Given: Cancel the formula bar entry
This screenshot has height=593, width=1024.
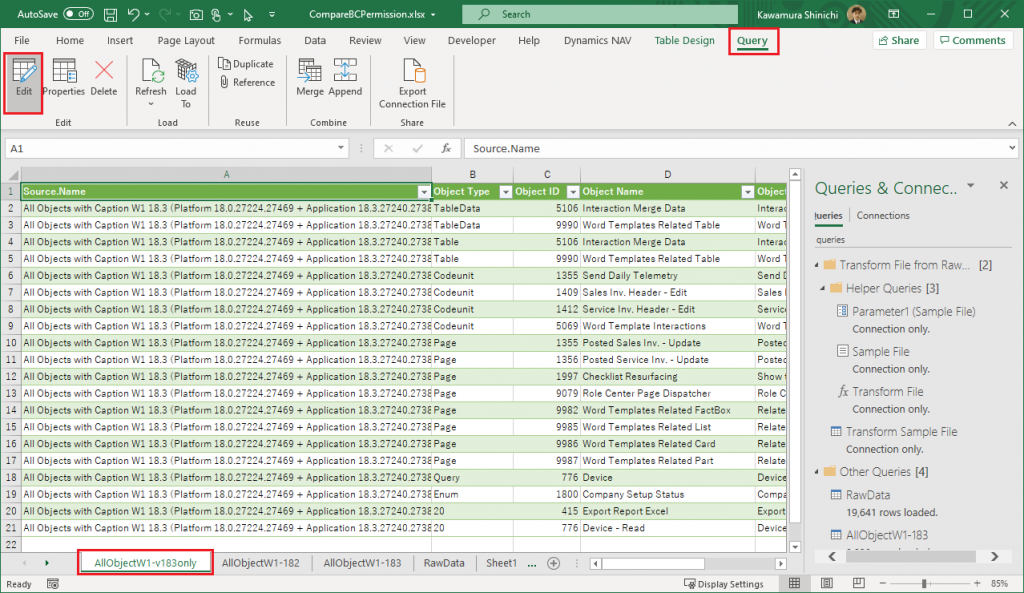Looking at the screenshot, I should pos(389,149).
